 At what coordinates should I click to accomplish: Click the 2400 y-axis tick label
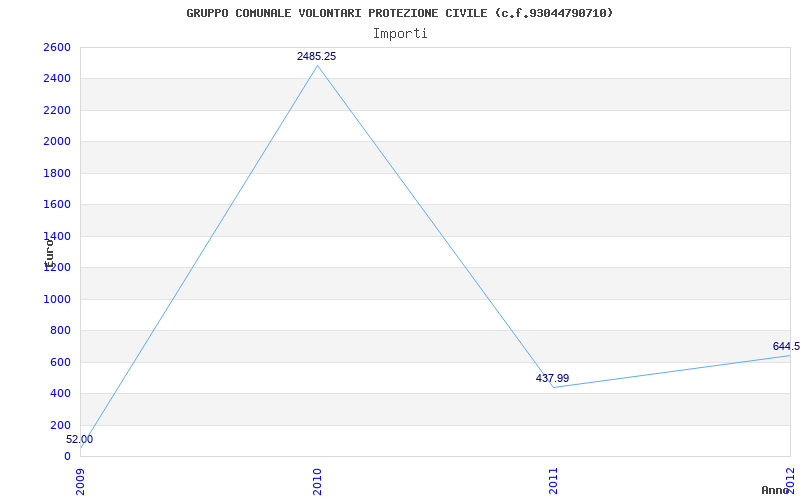coord(57,79)
